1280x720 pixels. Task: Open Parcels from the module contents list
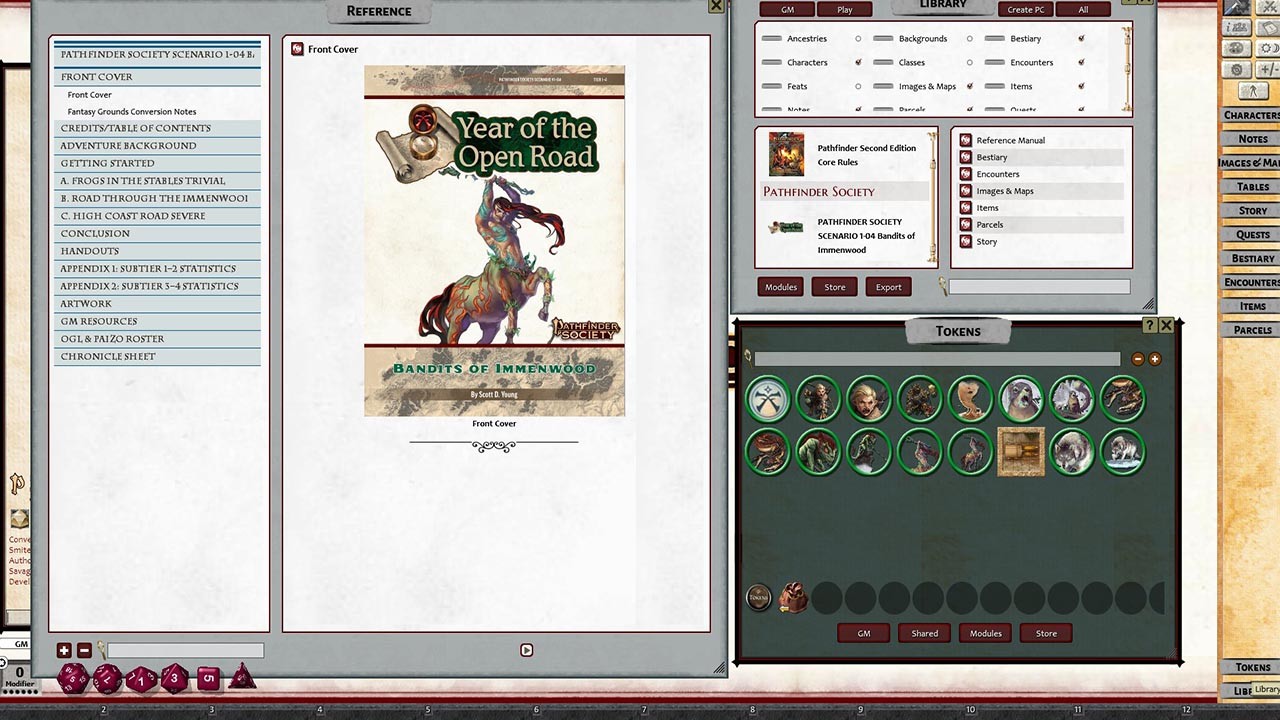click(x=989, y=224)
